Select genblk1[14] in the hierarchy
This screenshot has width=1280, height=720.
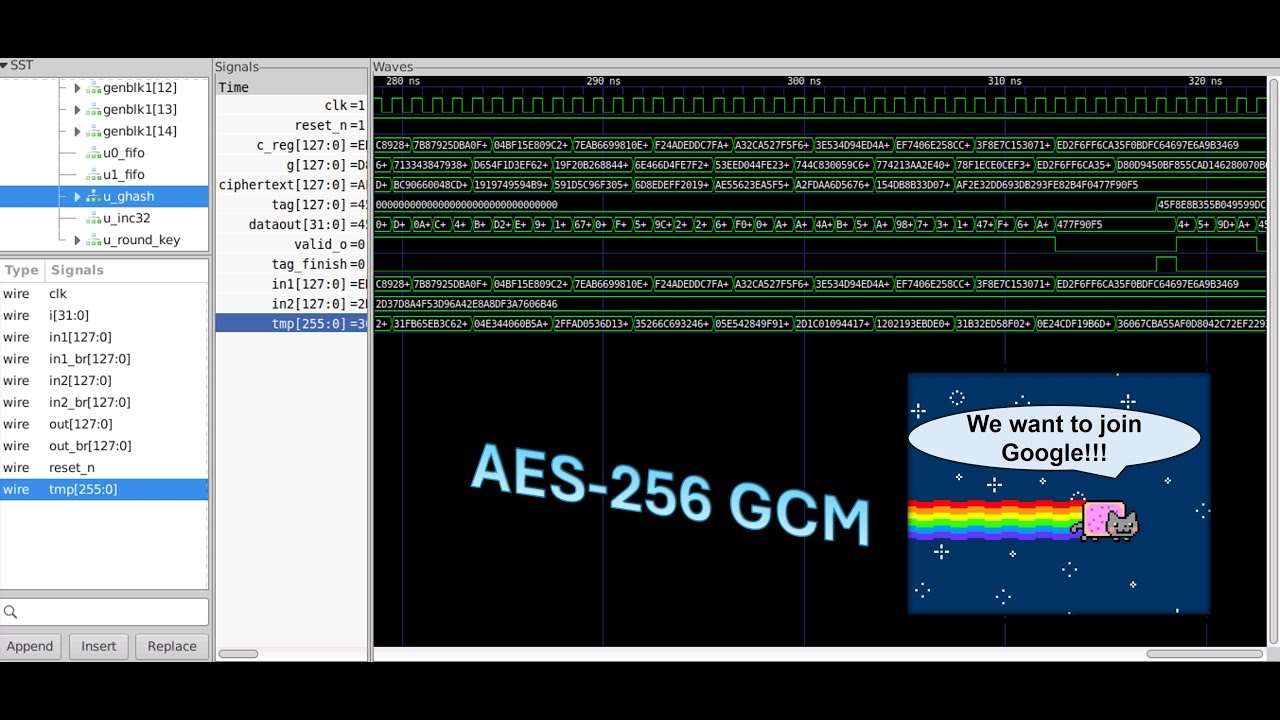pyautogui.click(x=140, y=132)
